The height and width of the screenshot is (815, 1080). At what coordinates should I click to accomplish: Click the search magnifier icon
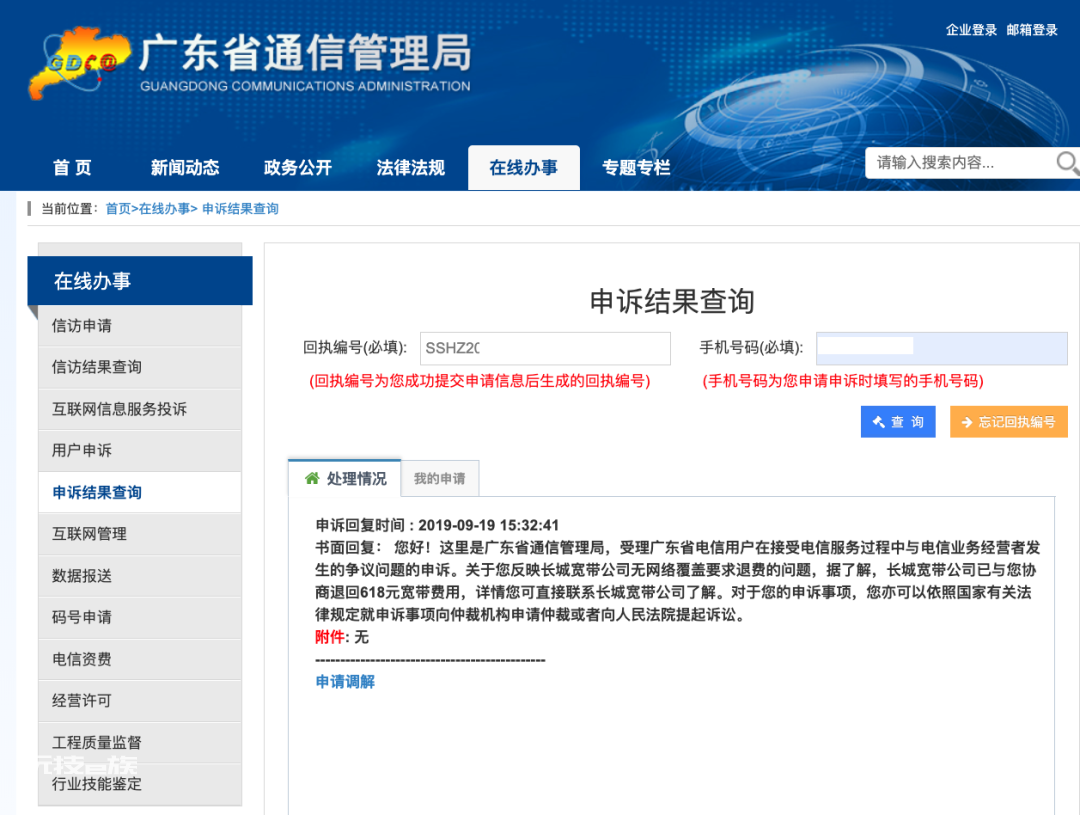1067,163
